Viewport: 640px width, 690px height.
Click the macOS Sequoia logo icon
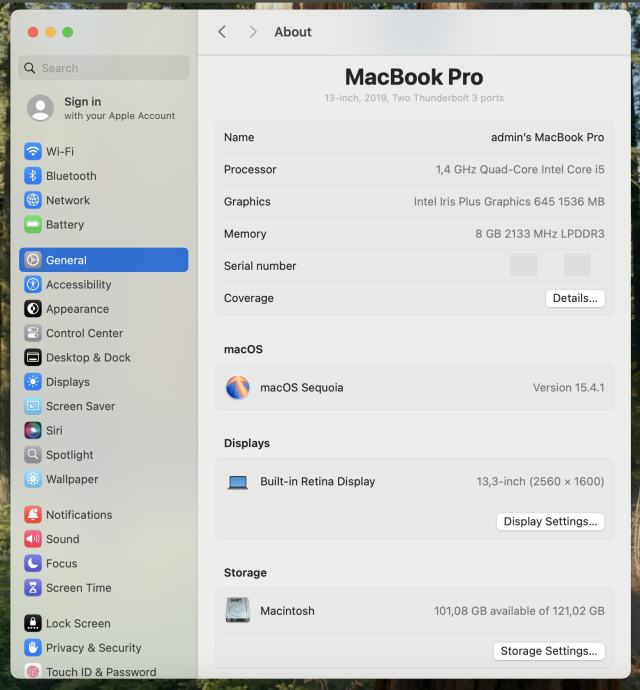coord(238,388)
